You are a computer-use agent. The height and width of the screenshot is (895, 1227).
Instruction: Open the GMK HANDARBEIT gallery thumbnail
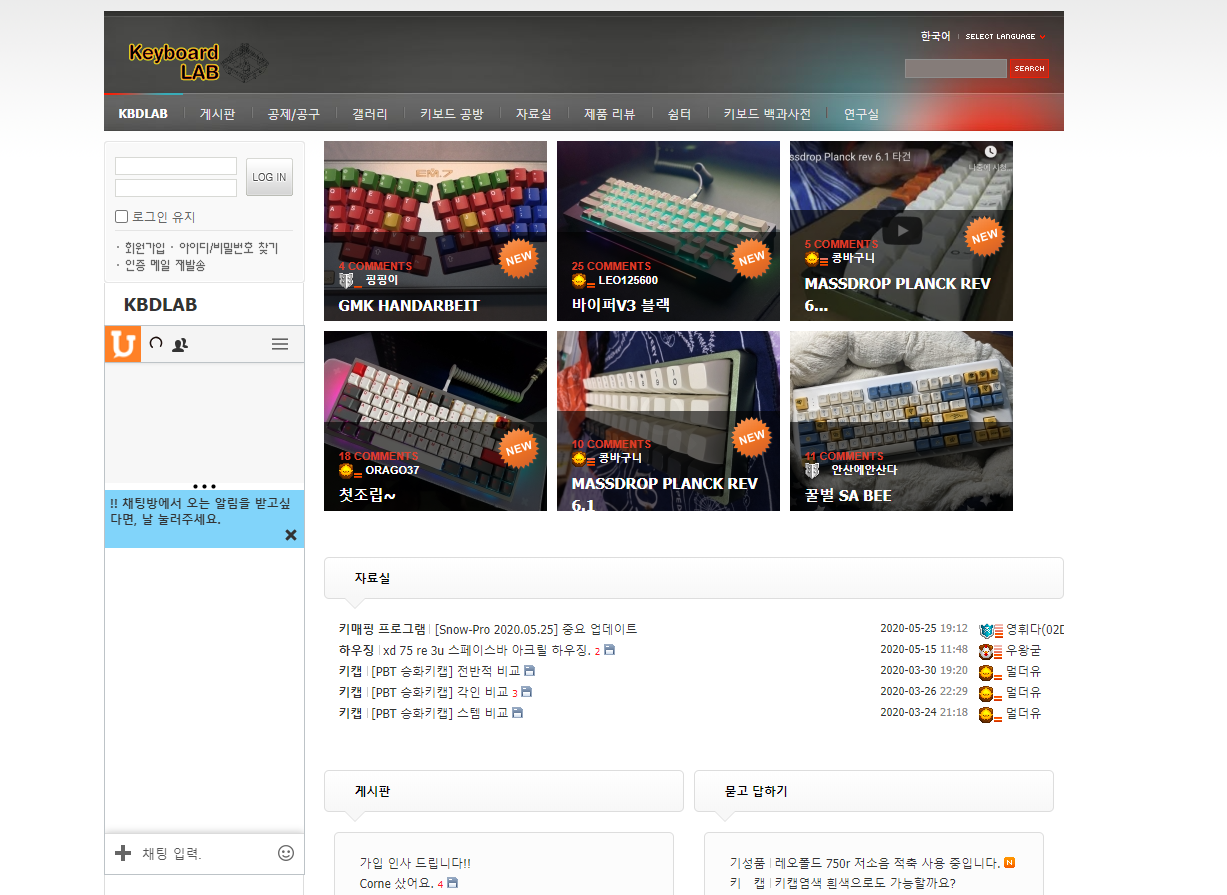435,231
